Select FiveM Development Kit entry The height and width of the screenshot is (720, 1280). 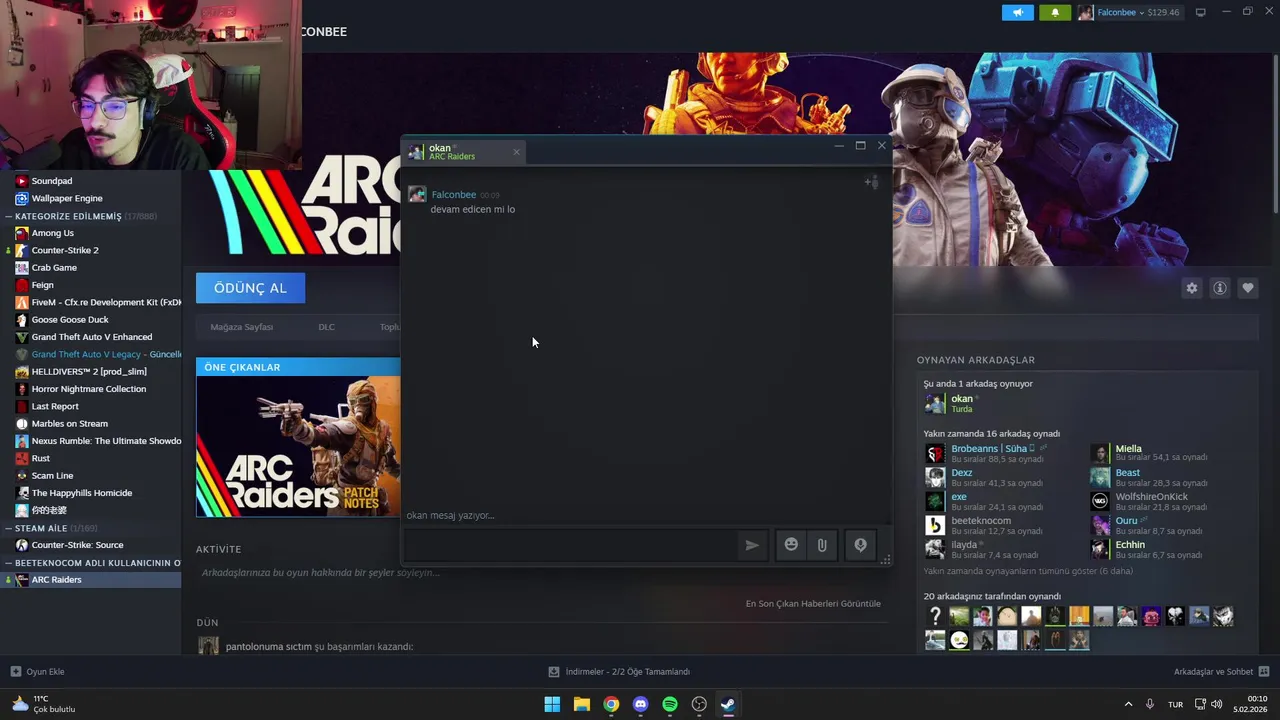tap(106, 302)
